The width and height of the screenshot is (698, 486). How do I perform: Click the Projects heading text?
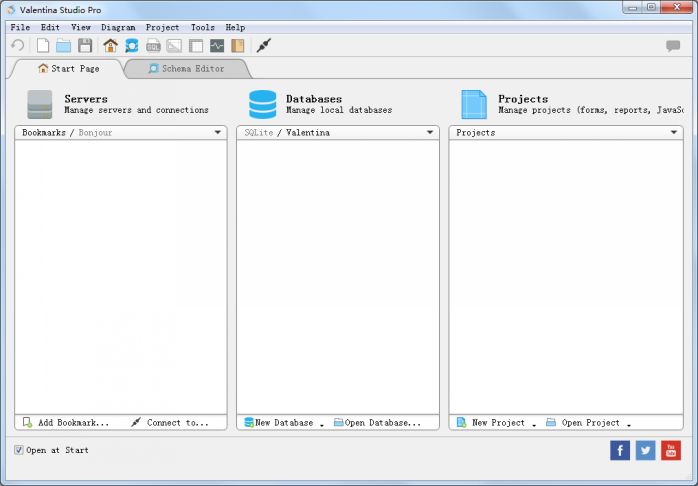tap(523, 99)
